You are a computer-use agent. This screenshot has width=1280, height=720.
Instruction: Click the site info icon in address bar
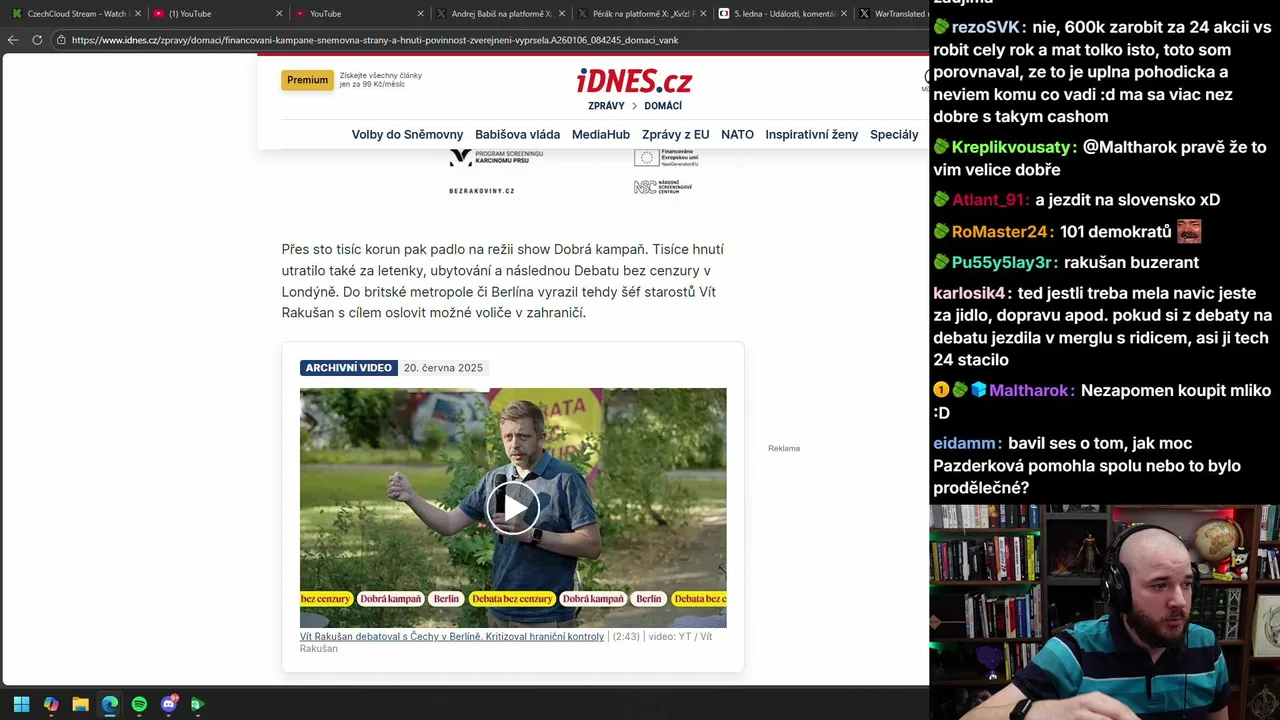(61, 40)
